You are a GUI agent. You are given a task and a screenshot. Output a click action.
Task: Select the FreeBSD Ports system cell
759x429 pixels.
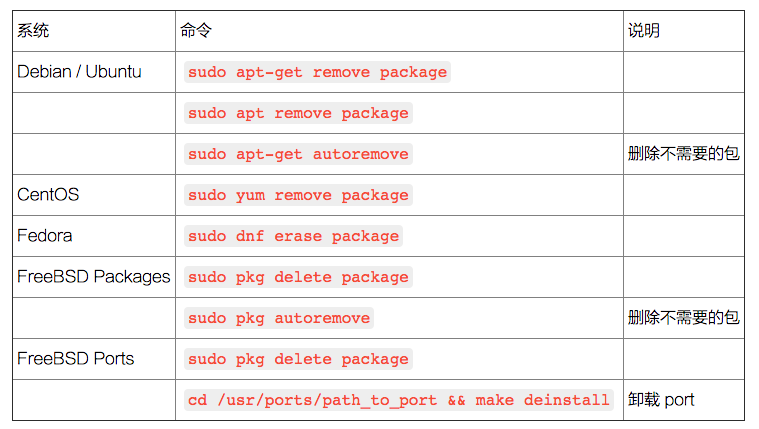coord(75,359)
